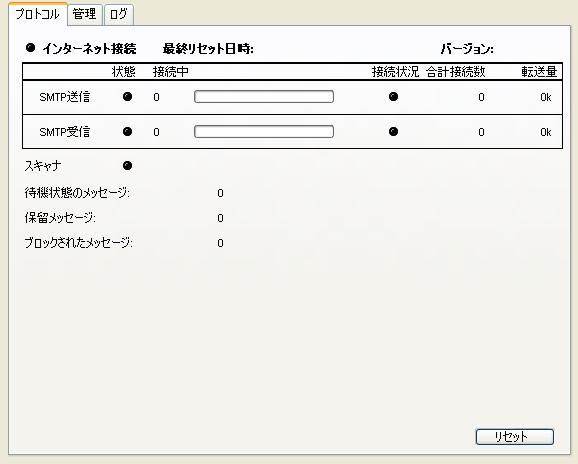
Task: Click the SMTP送信 状態 indicator dot
Action: (128, 97)
